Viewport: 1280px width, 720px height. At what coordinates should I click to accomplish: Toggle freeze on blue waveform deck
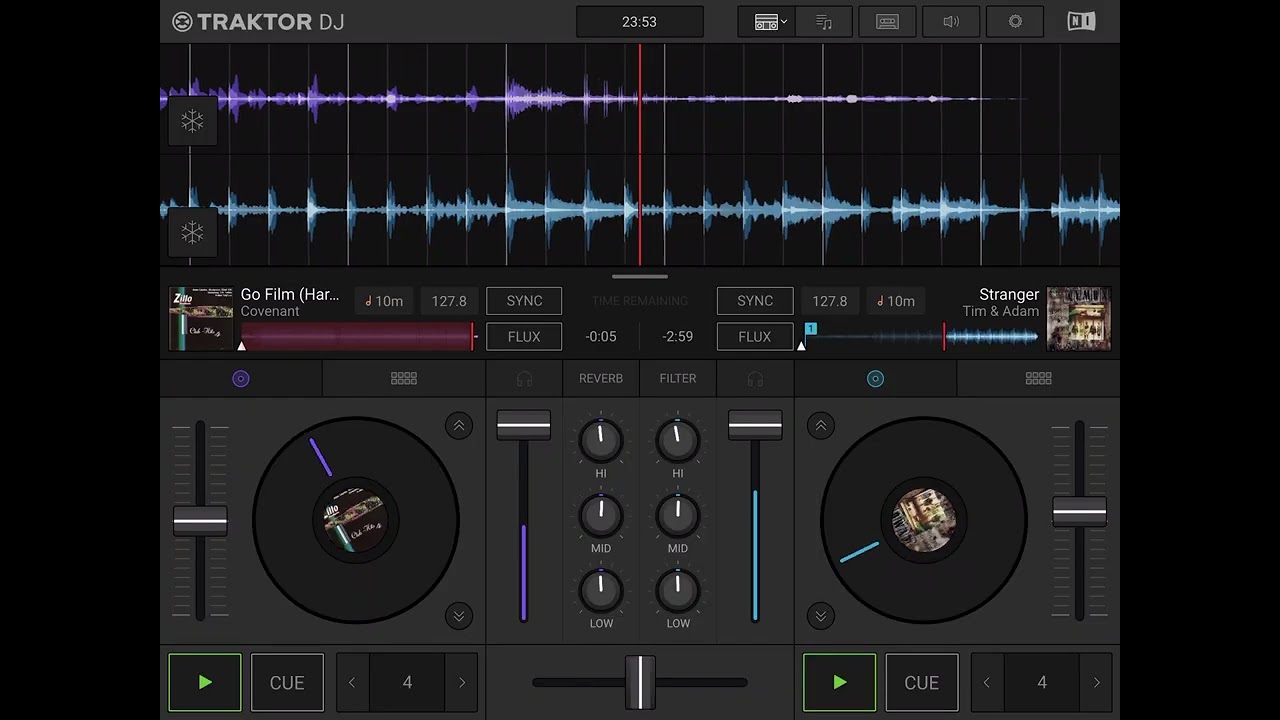(192, 232)
